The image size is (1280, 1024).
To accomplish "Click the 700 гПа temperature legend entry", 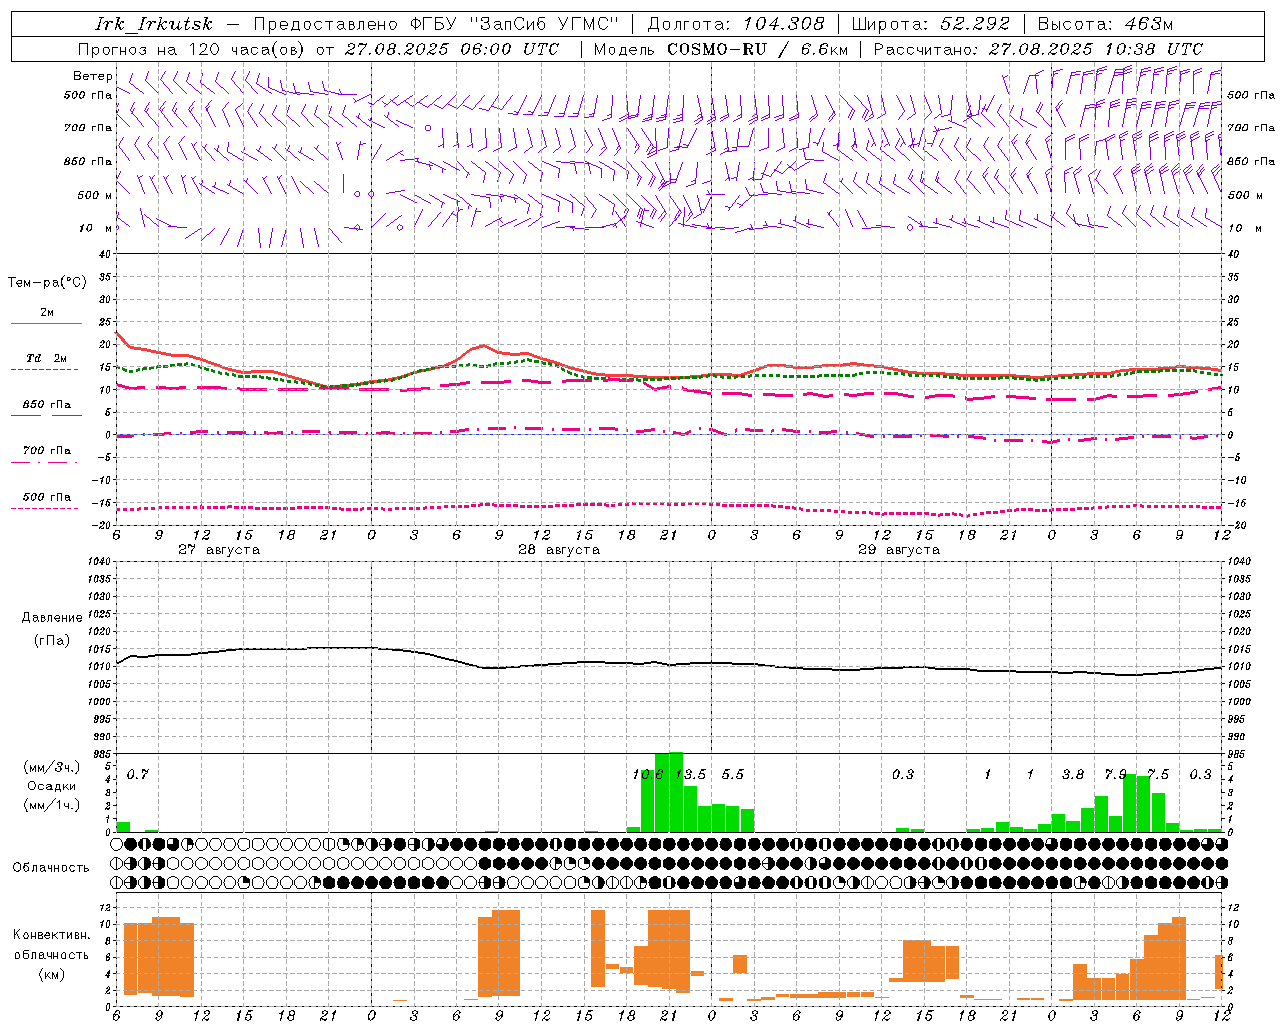I will click(46, 451).
